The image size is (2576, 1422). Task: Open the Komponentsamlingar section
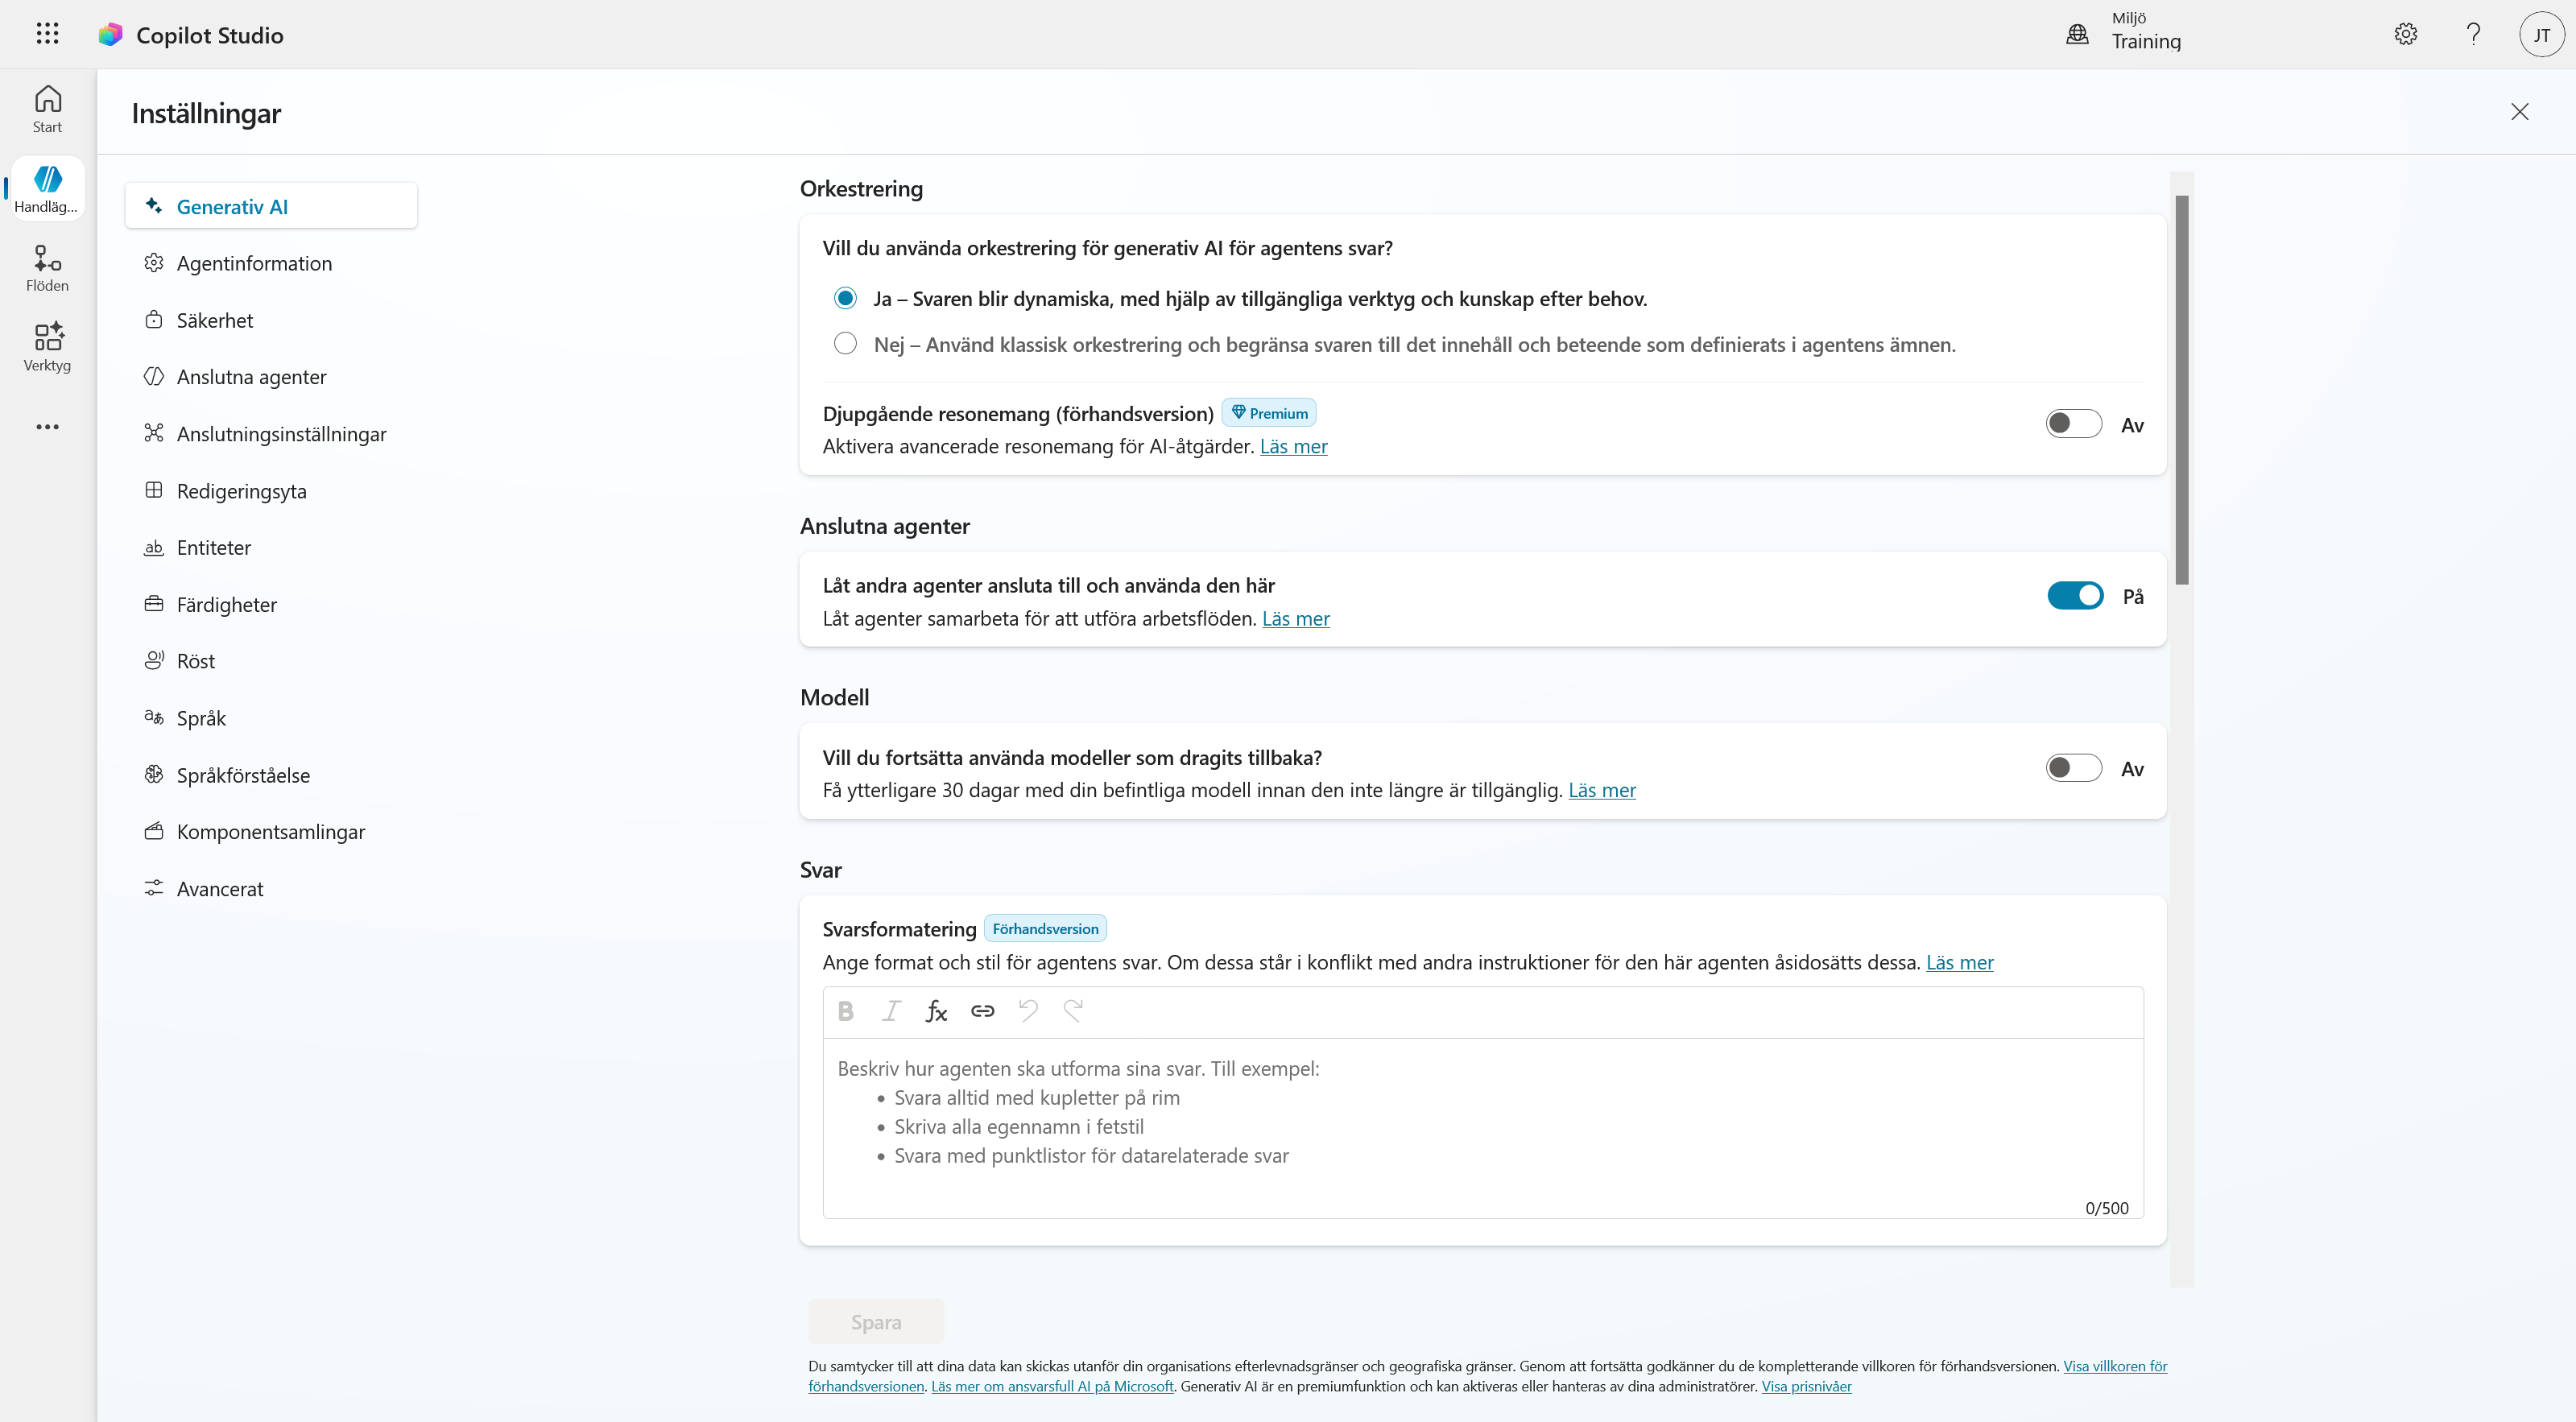271,832
